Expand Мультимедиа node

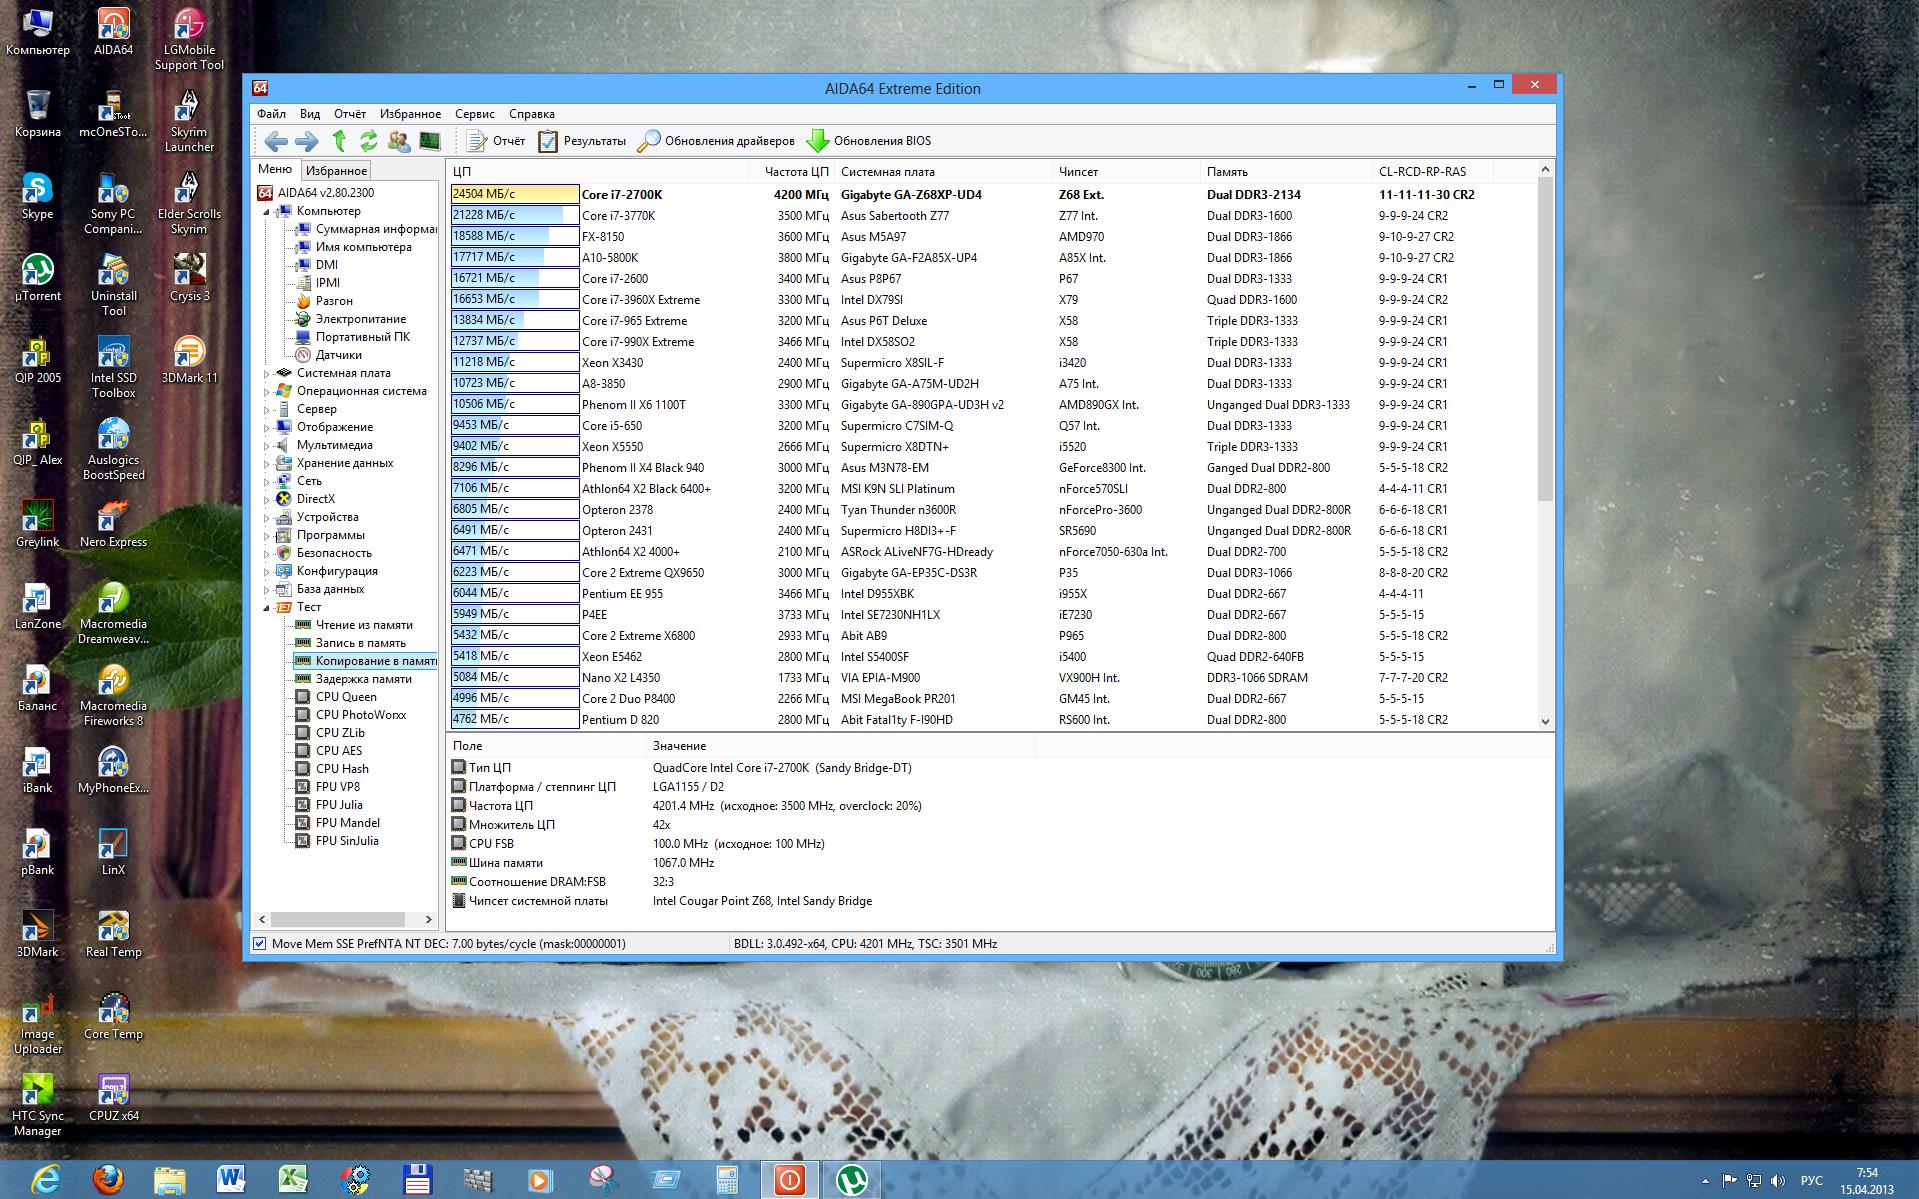267,446
